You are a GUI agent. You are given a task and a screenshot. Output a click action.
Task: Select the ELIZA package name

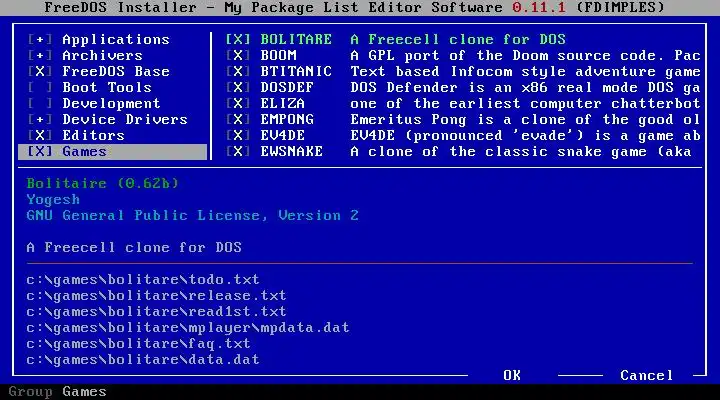point(282,103)
